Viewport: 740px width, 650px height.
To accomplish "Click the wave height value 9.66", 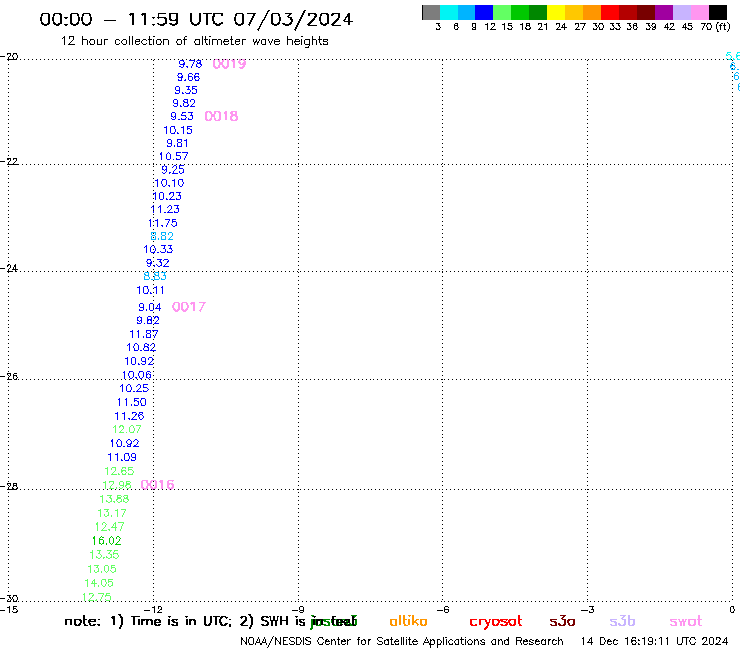I will coord(188,77).
